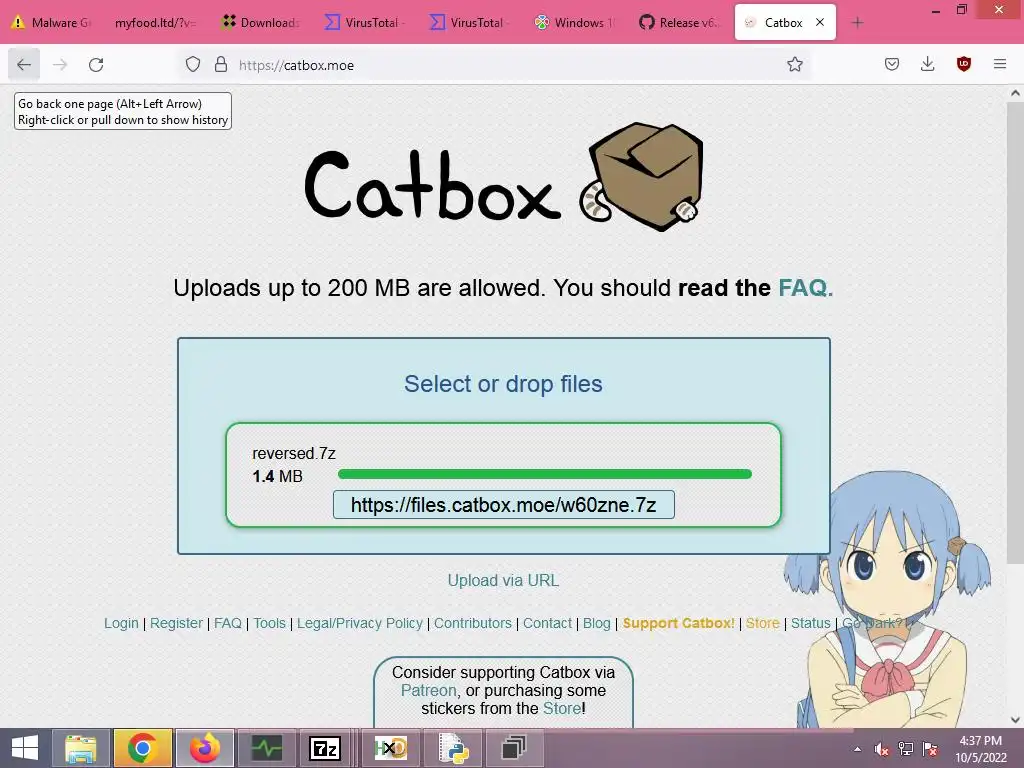This screenshot has height=768, width=1024.
Task: Go back one page with back arrow
Action: [x=24, y=65]
